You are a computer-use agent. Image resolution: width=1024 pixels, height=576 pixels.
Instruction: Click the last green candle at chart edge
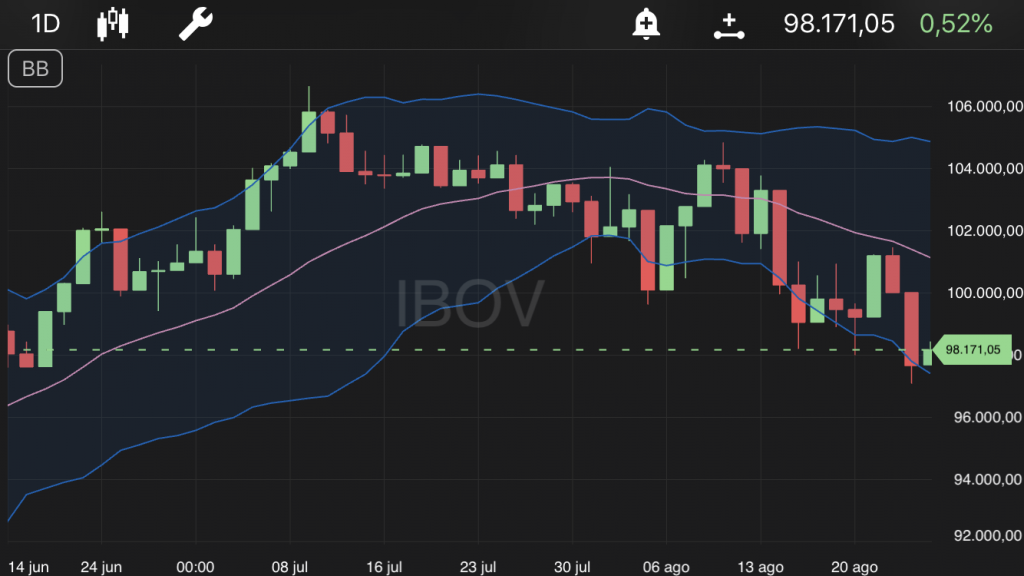tap(927, 357)
